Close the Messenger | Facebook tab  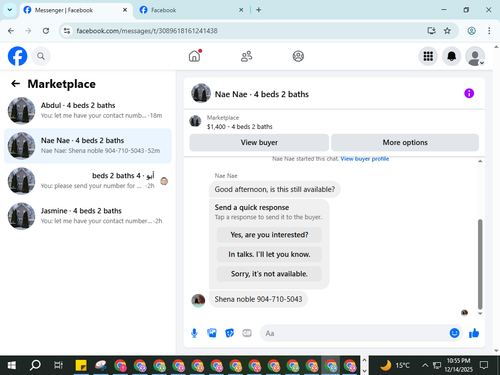[x=125, y=10]
